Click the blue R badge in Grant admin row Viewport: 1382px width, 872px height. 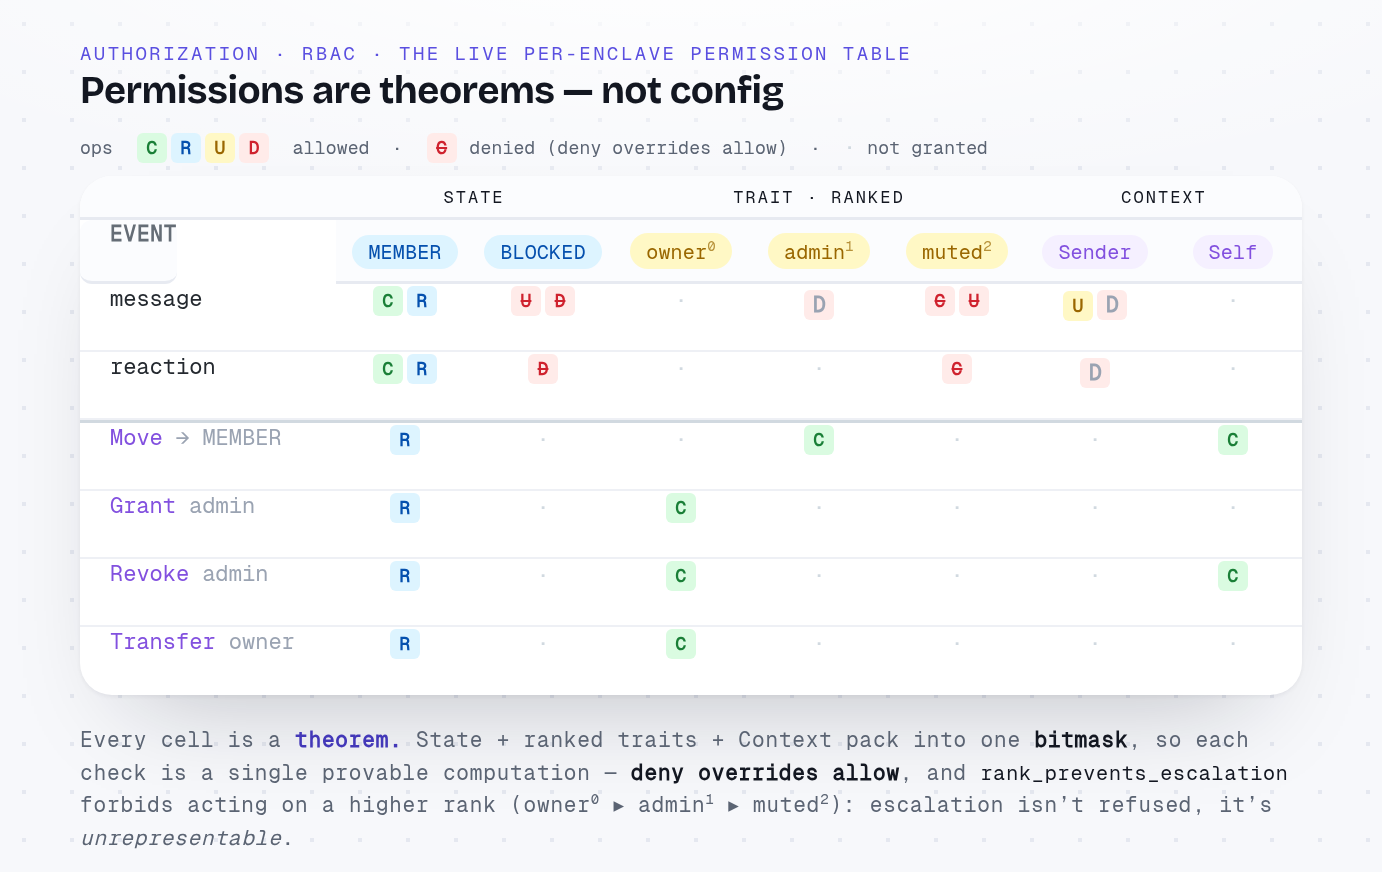pos(405,508)
